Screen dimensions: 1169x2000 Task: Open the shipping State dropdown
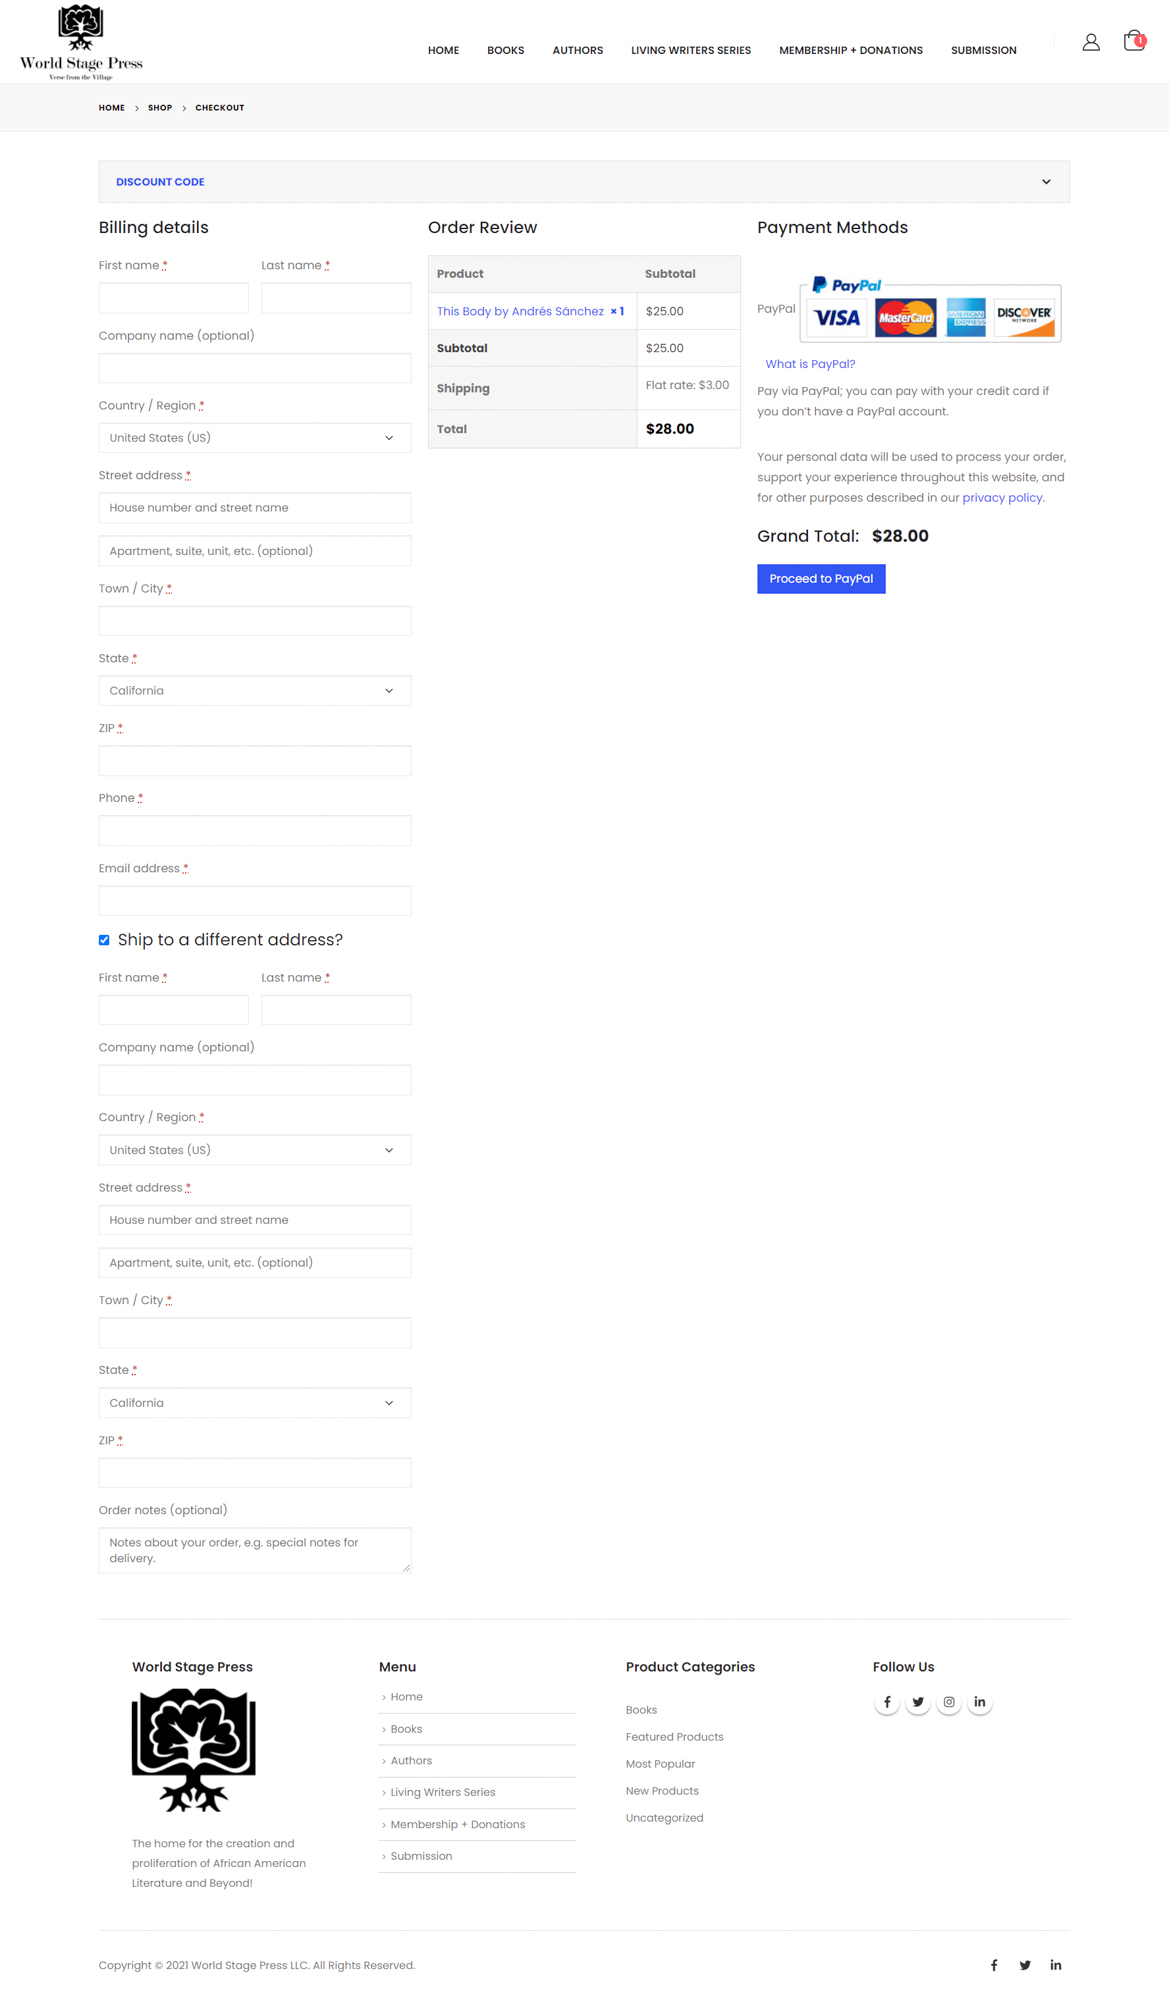254,1403
